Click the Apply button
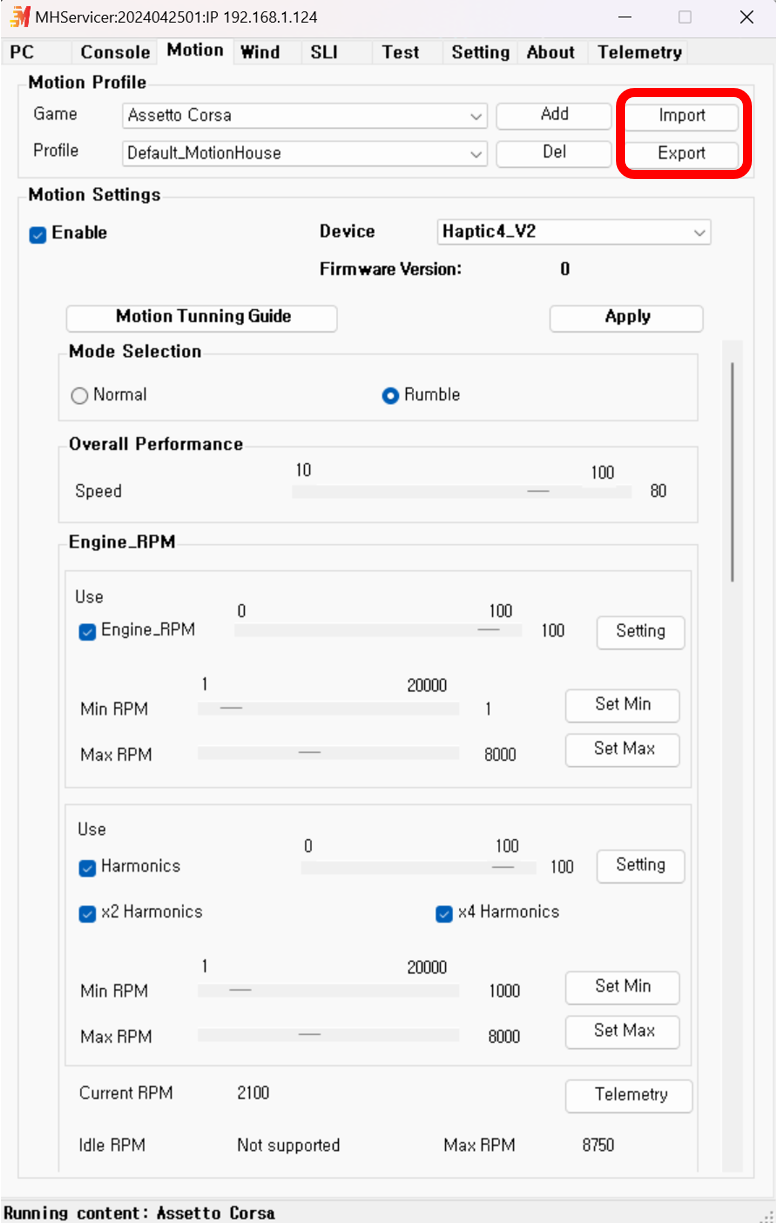This screenshot has width=779, height=1224. point(627,318)
